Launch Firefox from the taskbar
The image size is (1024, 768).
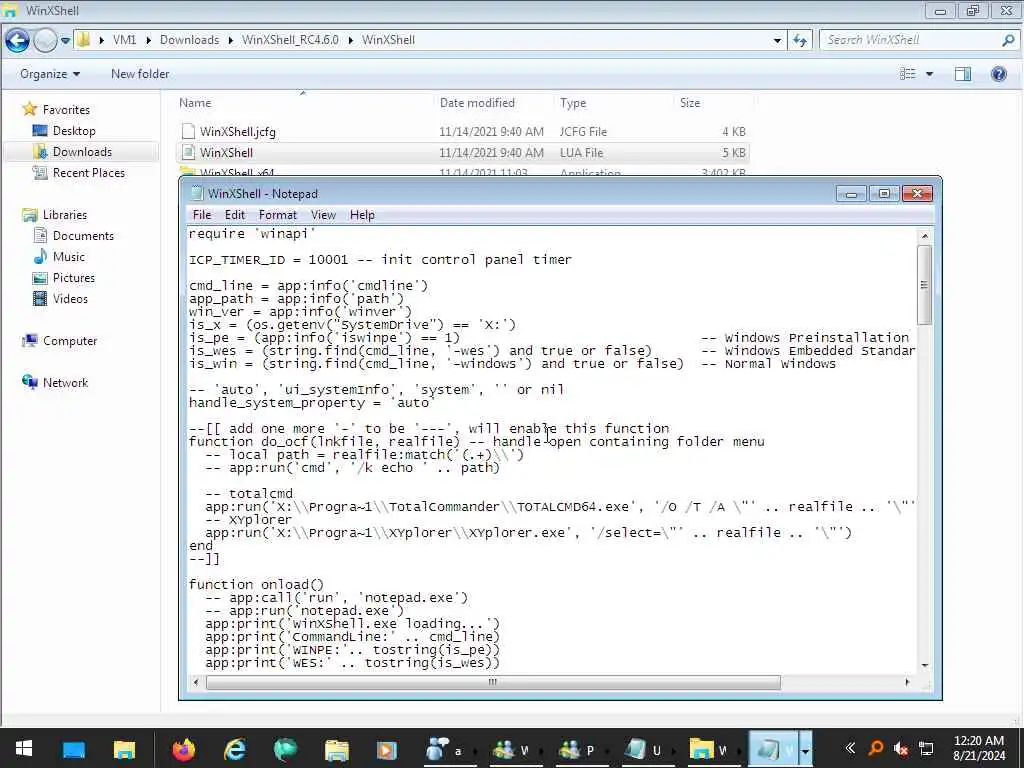coord(184,750)
